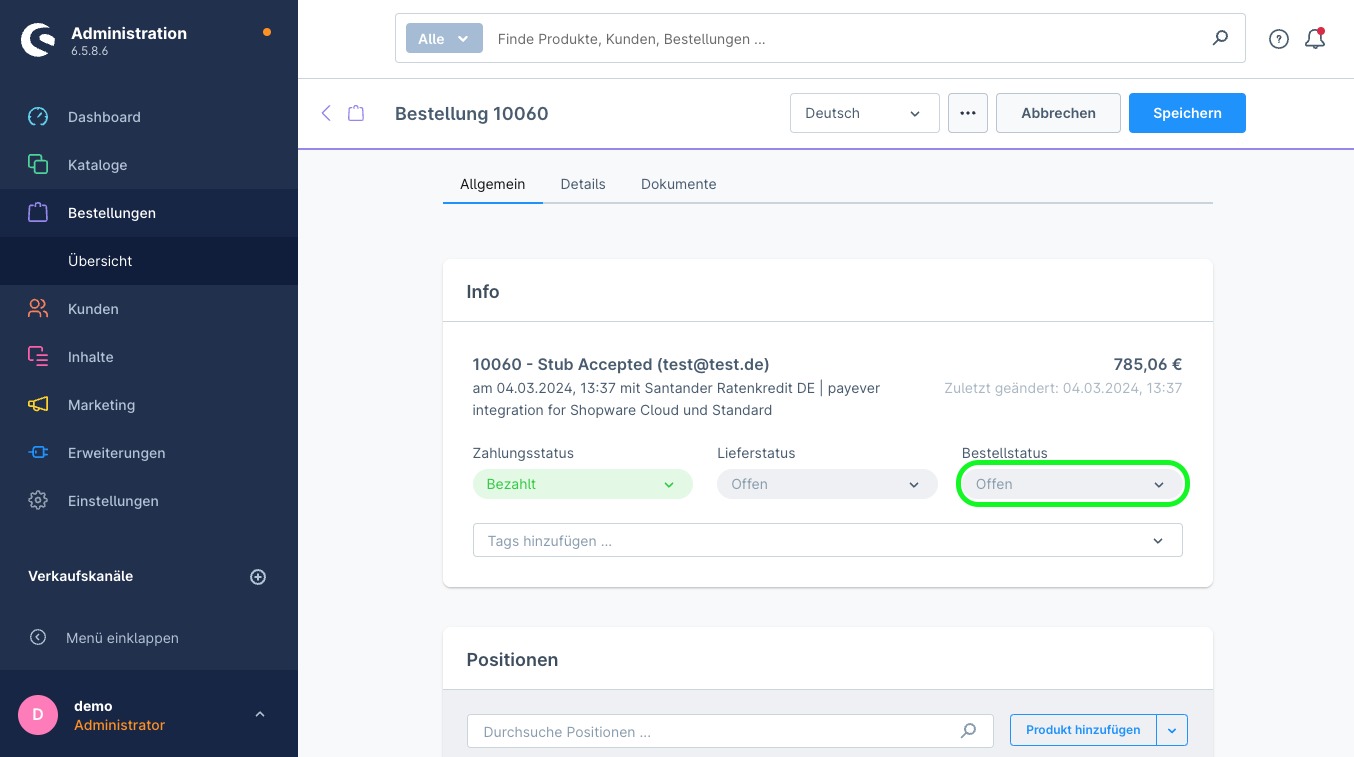Viewport: 1354px width, 757px height.
Task: Open the three-dot more actions button
Action: pyautogui.click(x=967, y=113)
